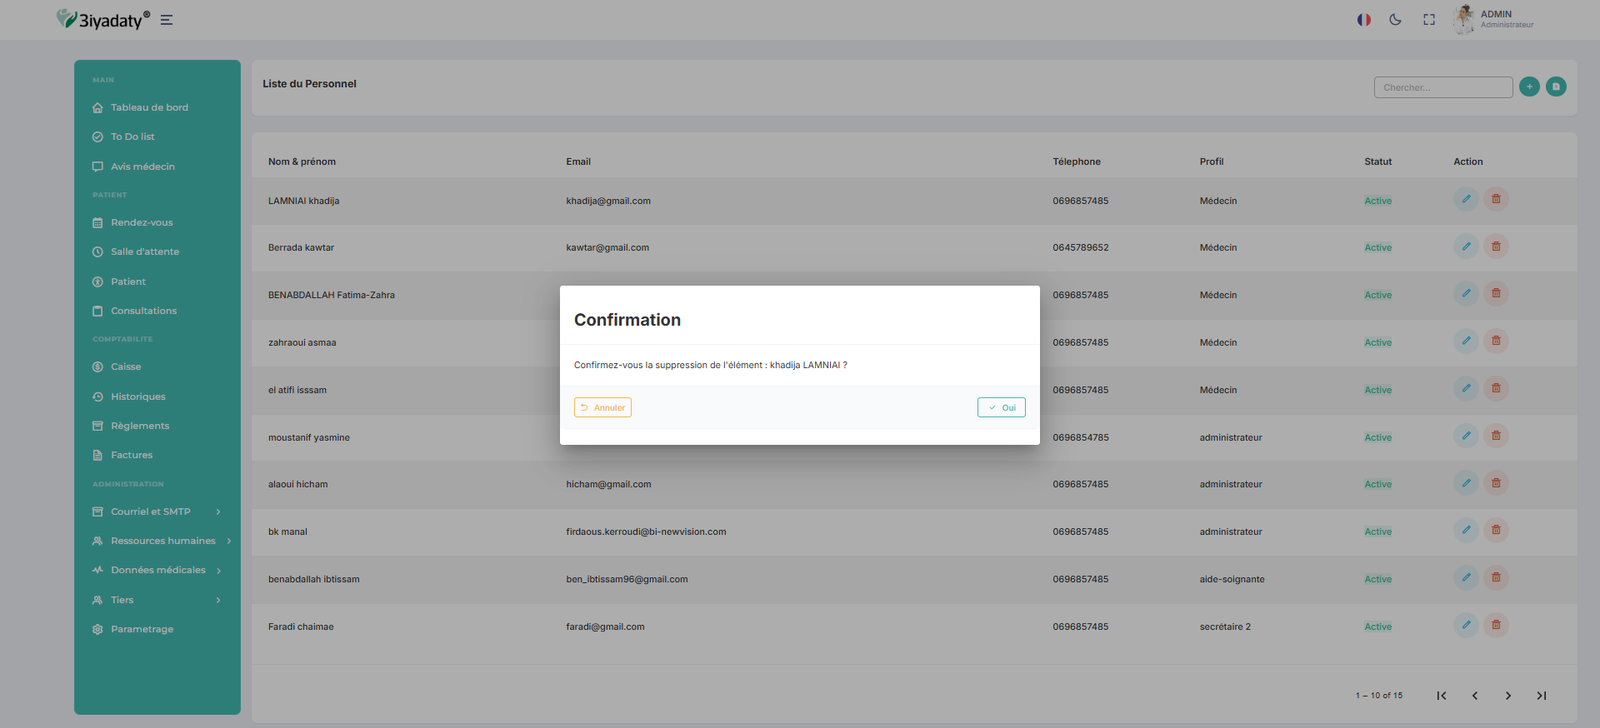This screenshot has width=1600, height=728.
Task: Confirm deletion with the Oui button
Action: (x=1001, y=407)
